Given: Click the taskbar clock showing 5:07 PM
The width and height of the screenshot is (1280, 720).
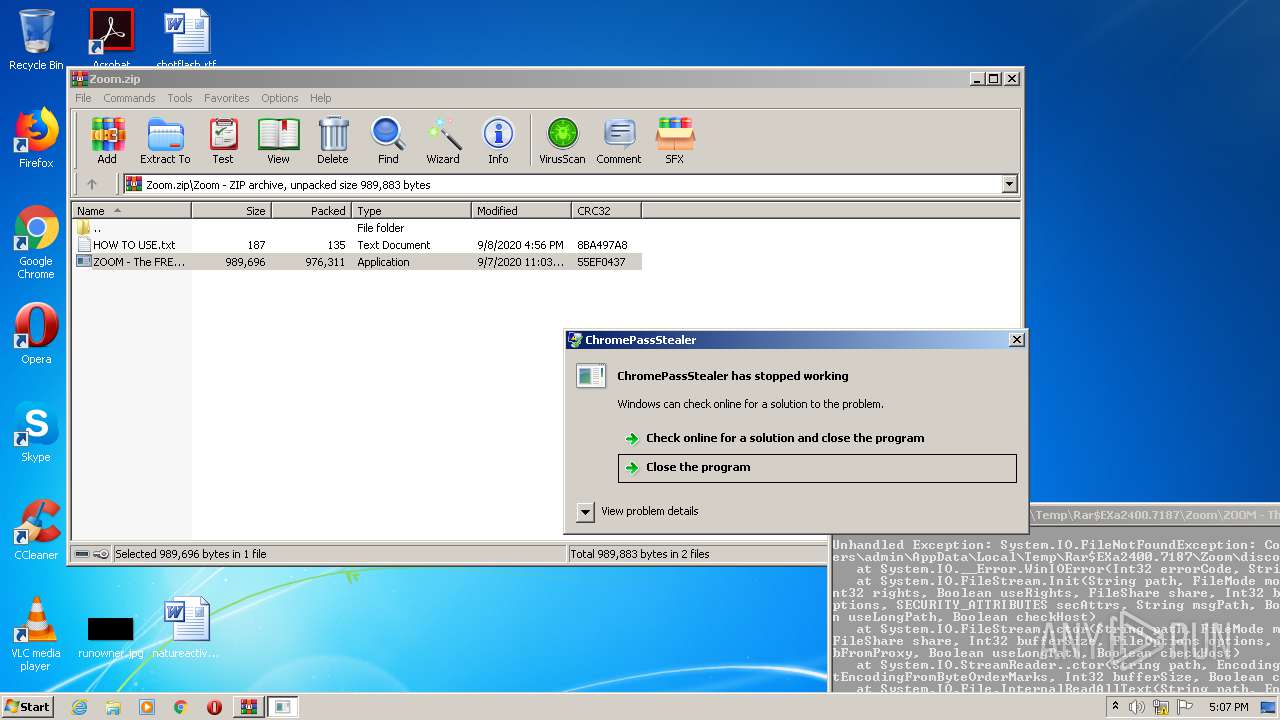Looking at the screenshot, I should coord(1228,707).
